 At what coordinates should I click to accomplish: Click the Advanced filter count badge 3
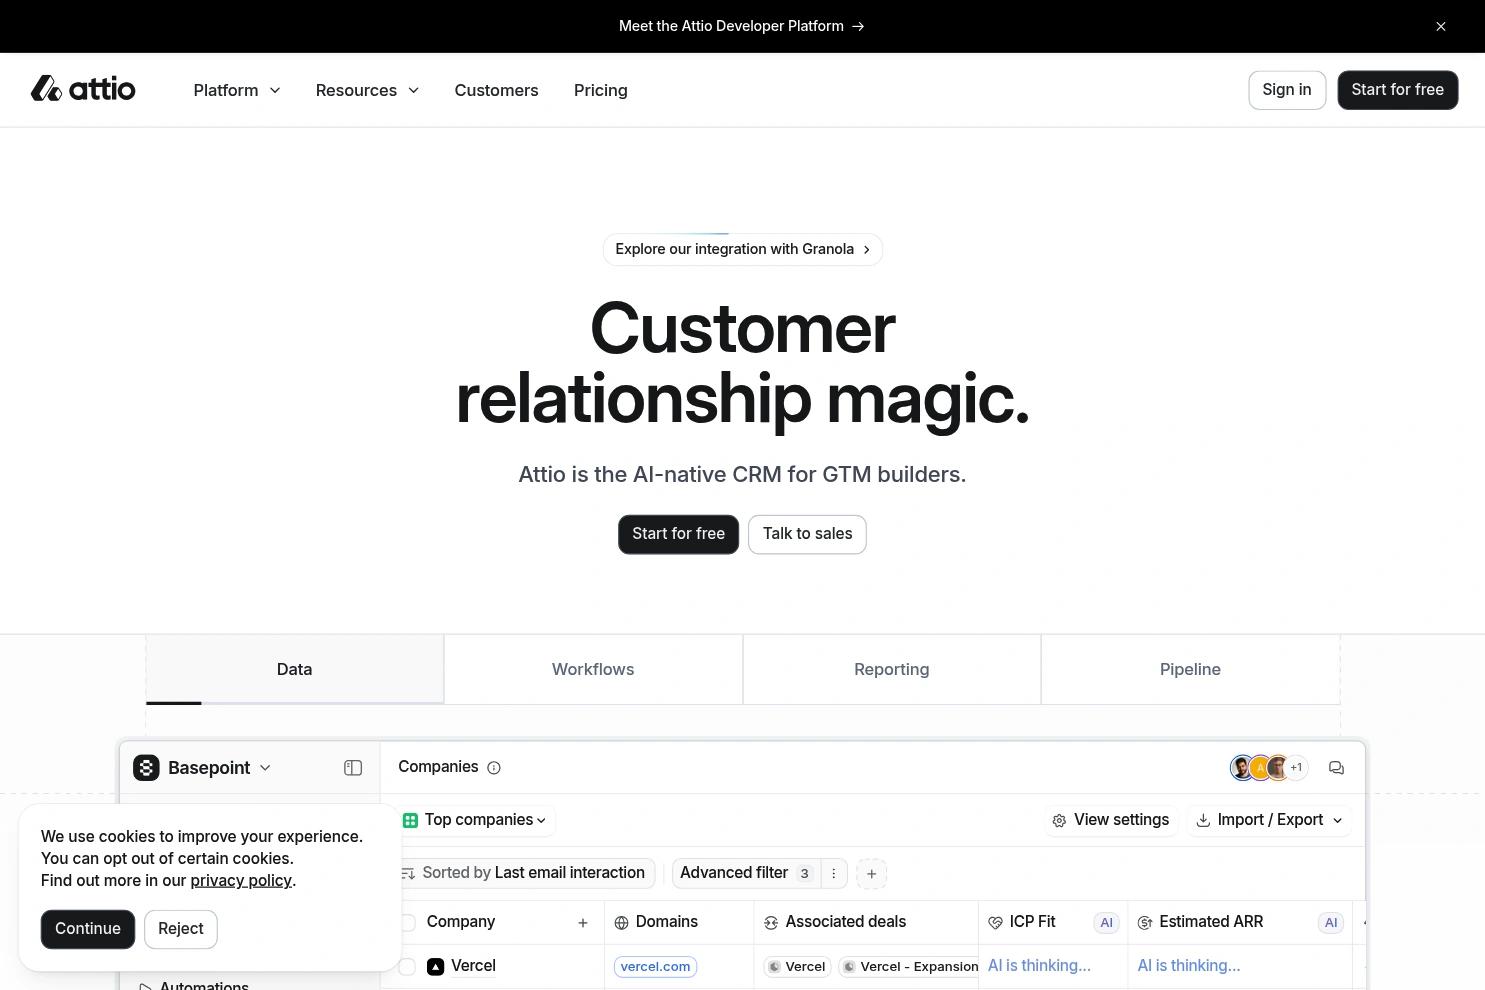[804, 874]
